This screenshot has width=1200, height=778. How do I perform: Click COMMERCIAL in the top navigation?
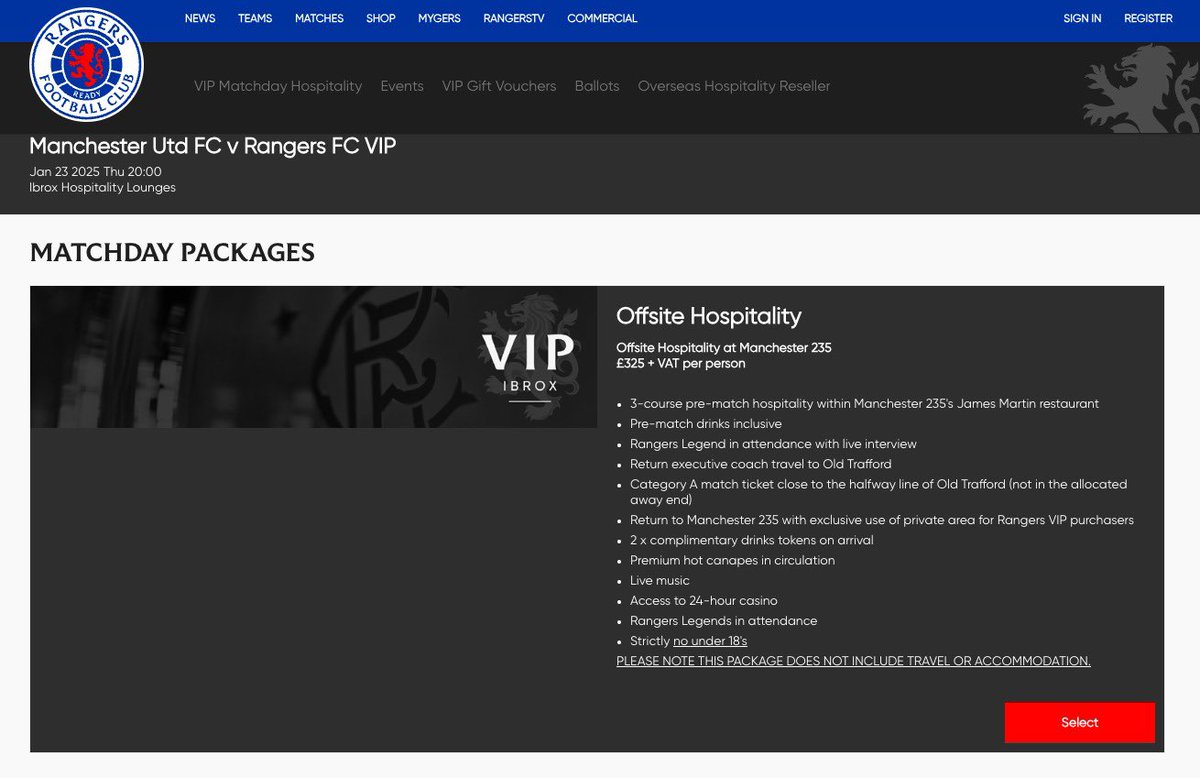coord(602,19)
